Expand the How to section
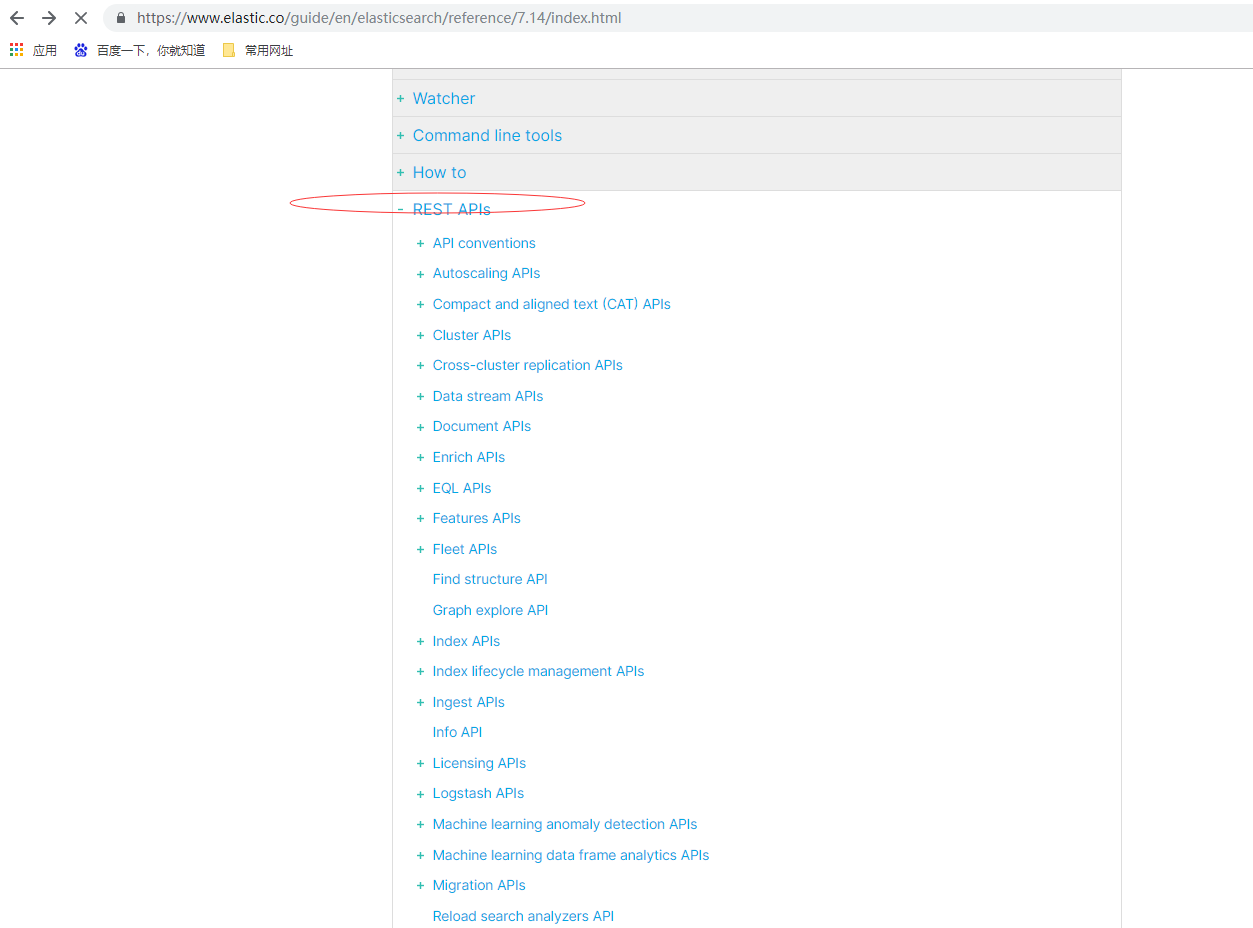The width and height of the screenshot is (1253, 928). click(401, 172)
